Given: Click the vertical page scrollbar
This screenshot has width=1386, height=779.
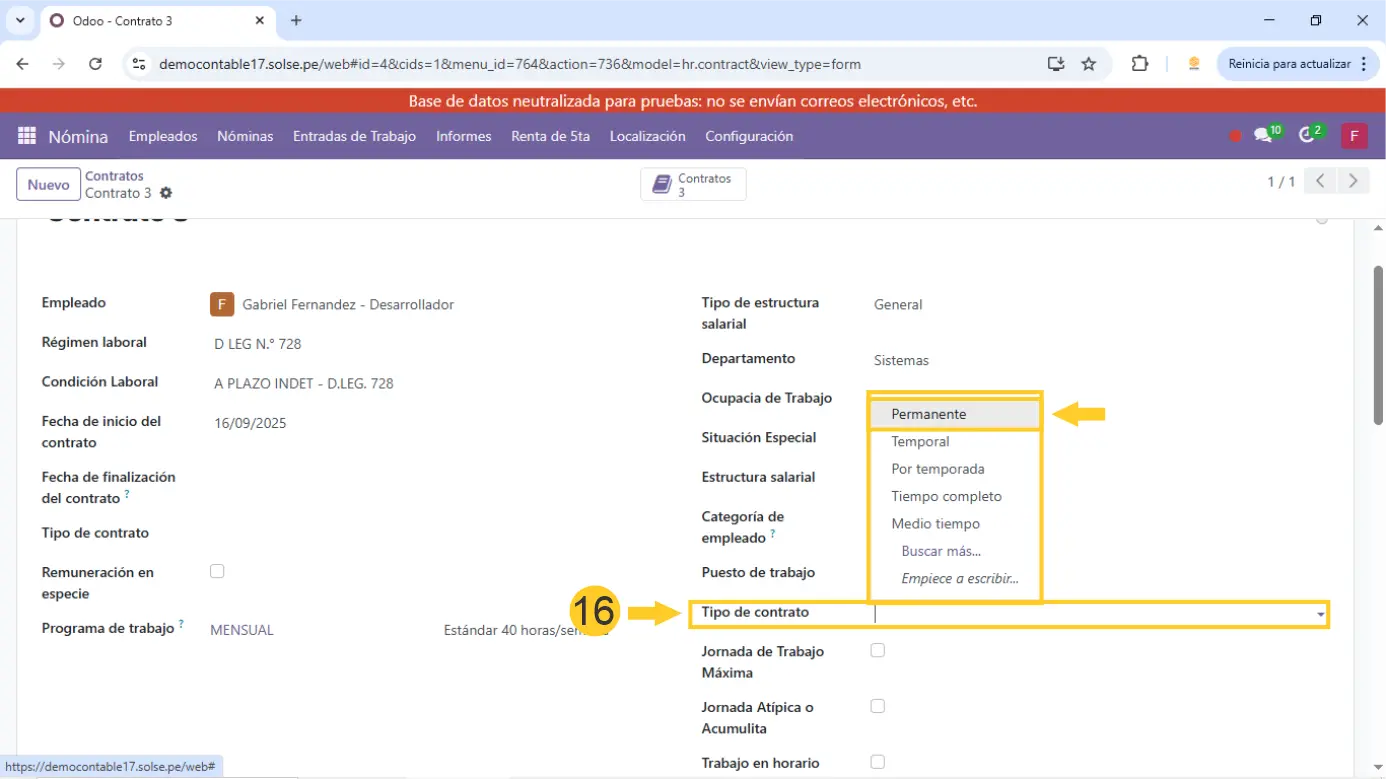Looking at the screenshot, I should click(1378, 345).
